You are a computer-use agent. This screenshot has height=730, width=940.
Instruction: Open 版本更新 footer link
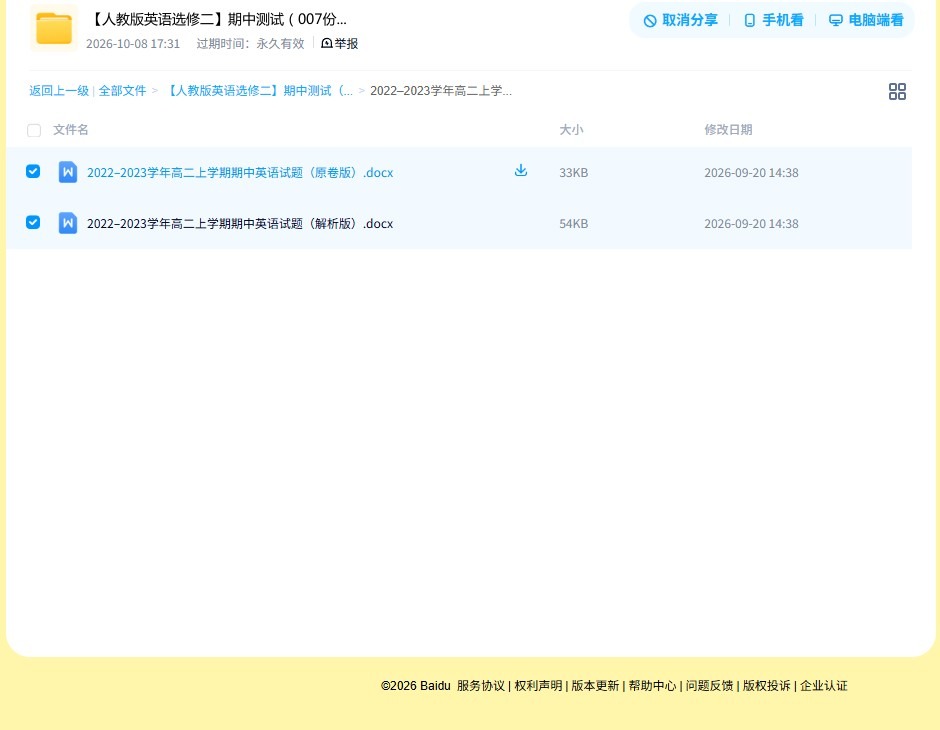(x=595, y=686)
